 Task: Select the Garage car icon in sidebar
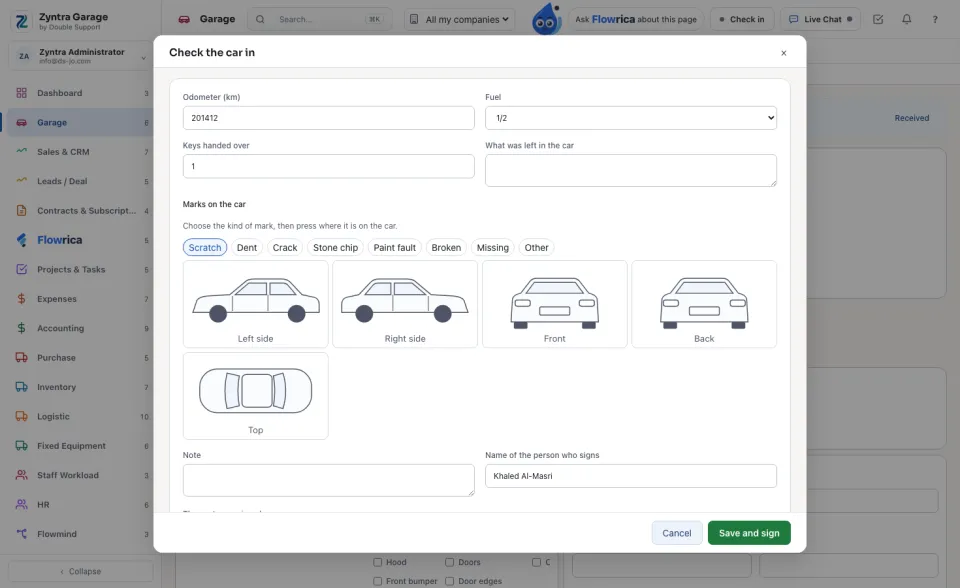pyautogui.click(x=21, y=122)
